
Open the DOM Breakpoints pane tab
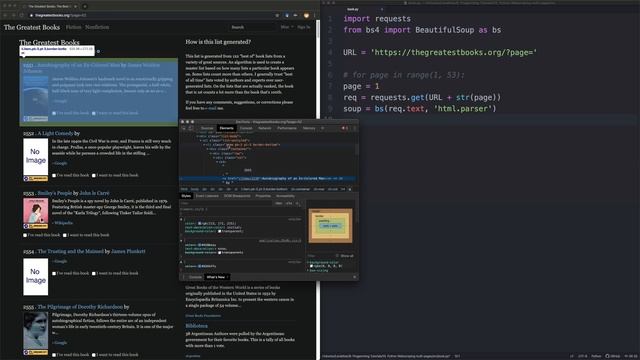pyautogui.click(x=237, y=196)
